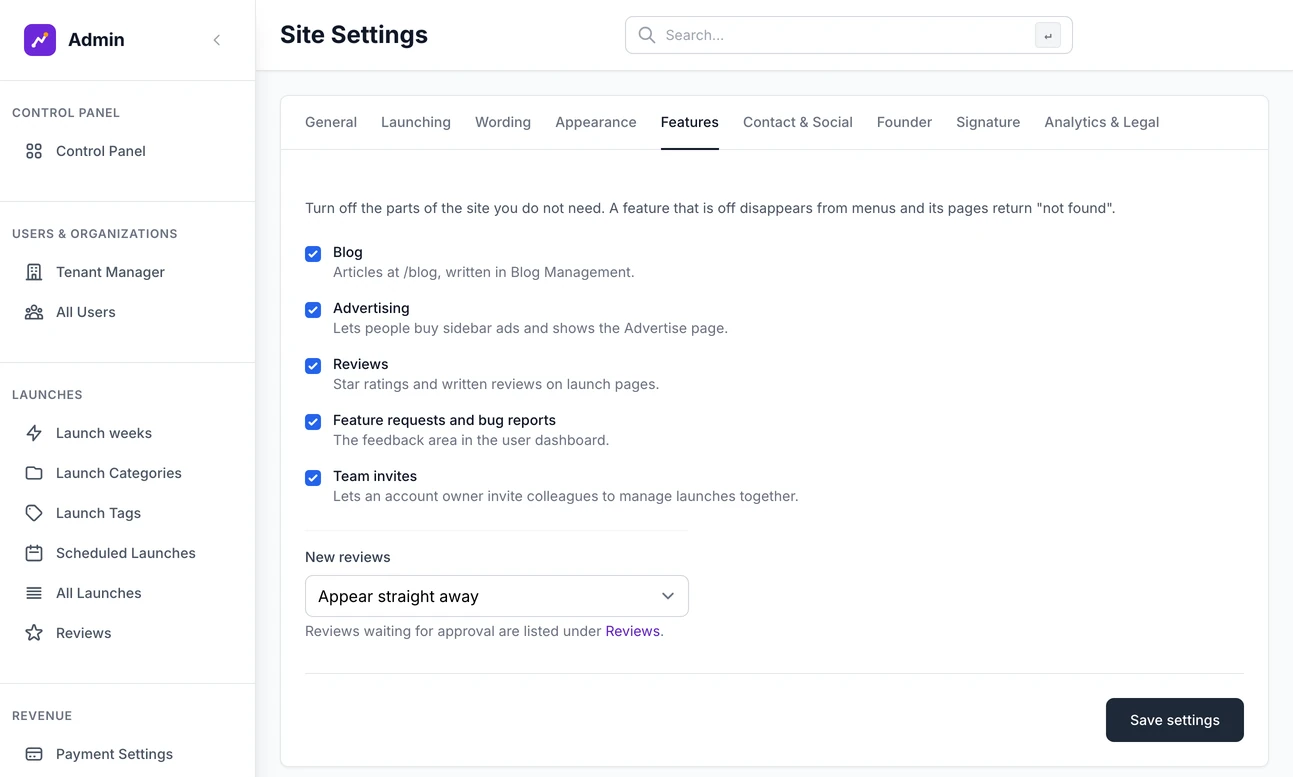
Task: Click the Payment Settings card icon
Action: point(34,754)
